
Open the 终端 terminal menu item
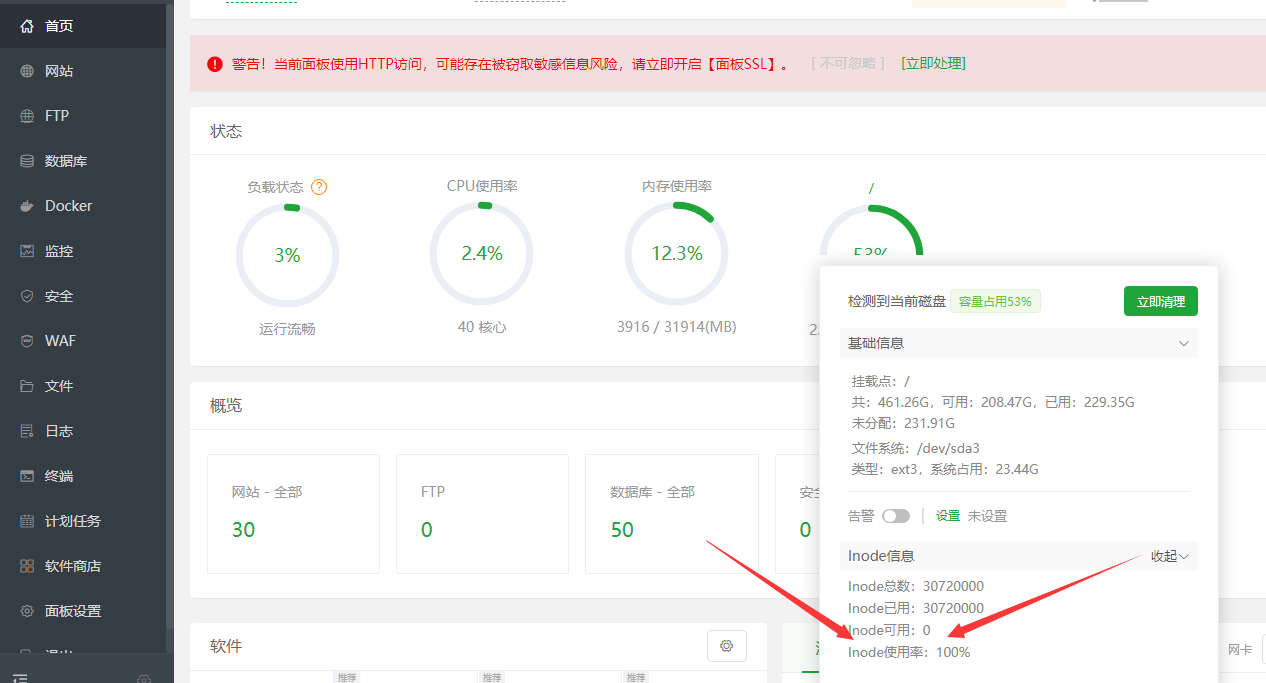pos(83,476)
